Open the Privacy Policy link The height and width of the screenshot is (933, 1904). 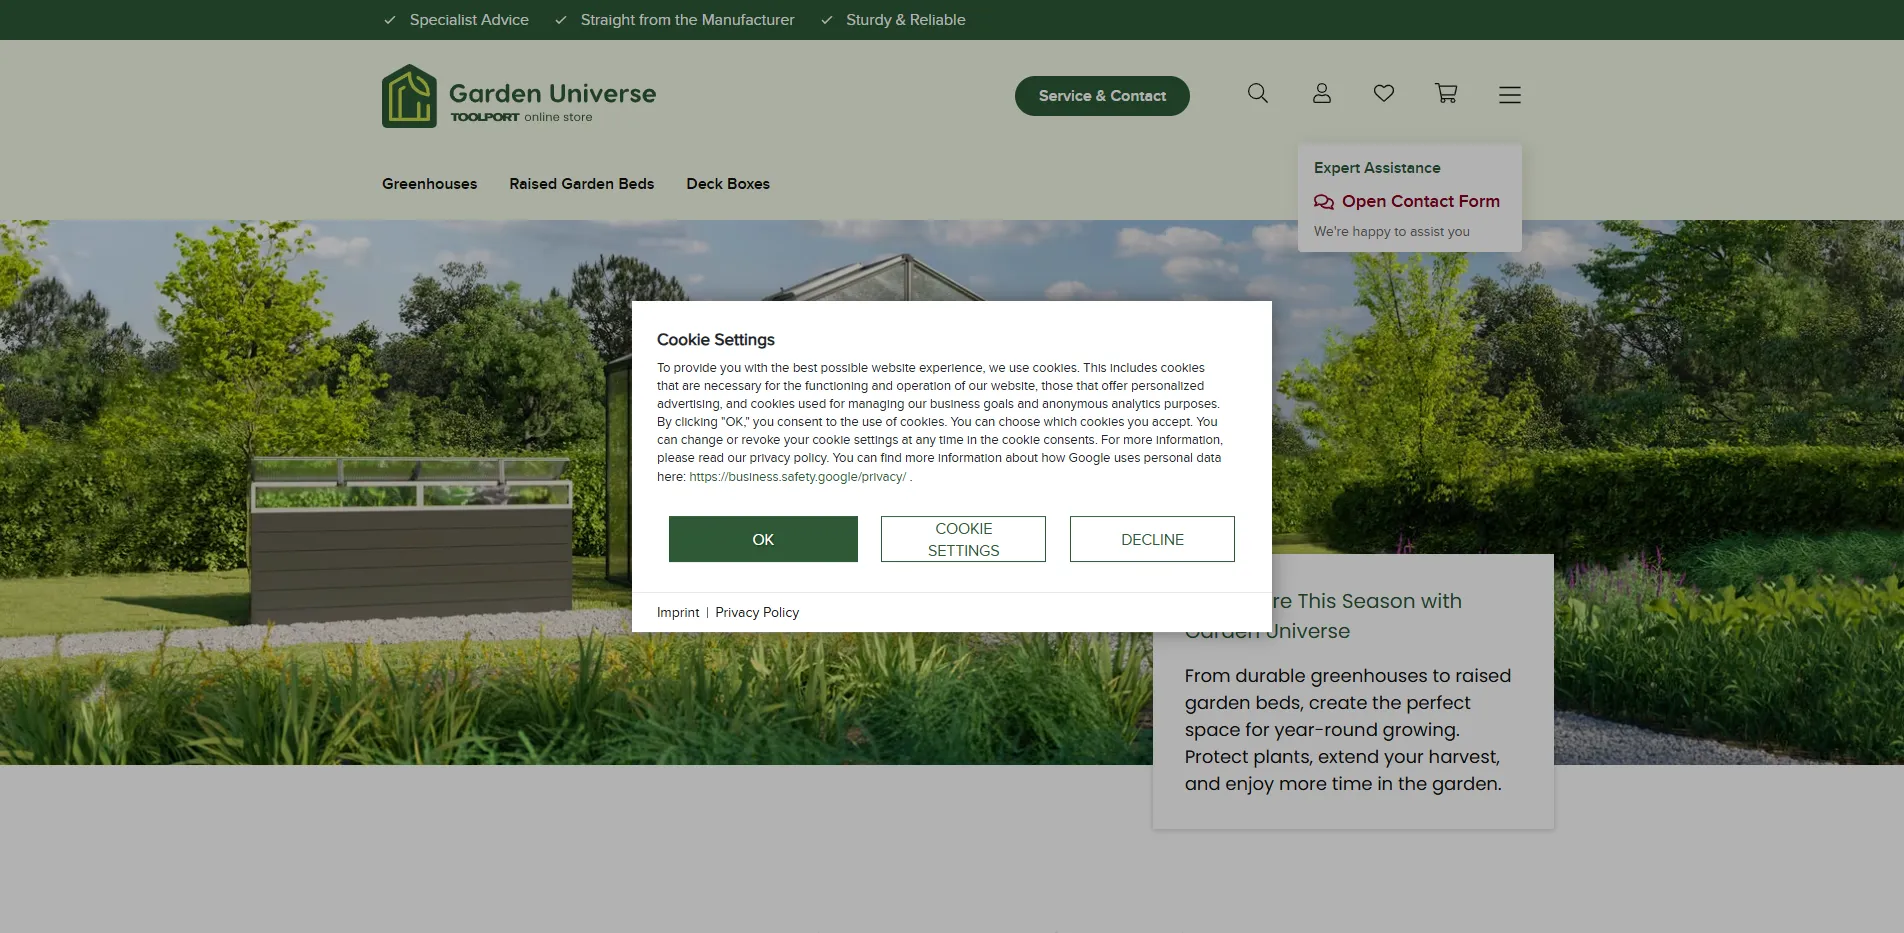(756, 613)
